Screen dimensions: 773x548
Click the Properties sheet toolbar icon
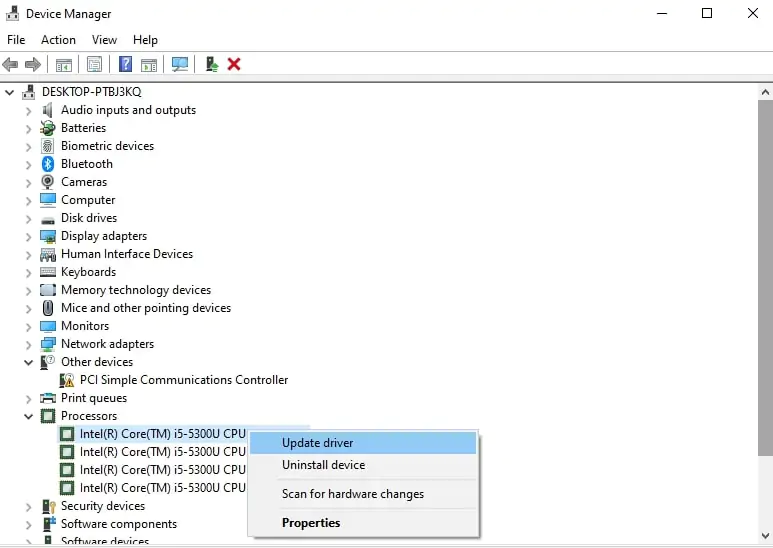click(94, 64)
